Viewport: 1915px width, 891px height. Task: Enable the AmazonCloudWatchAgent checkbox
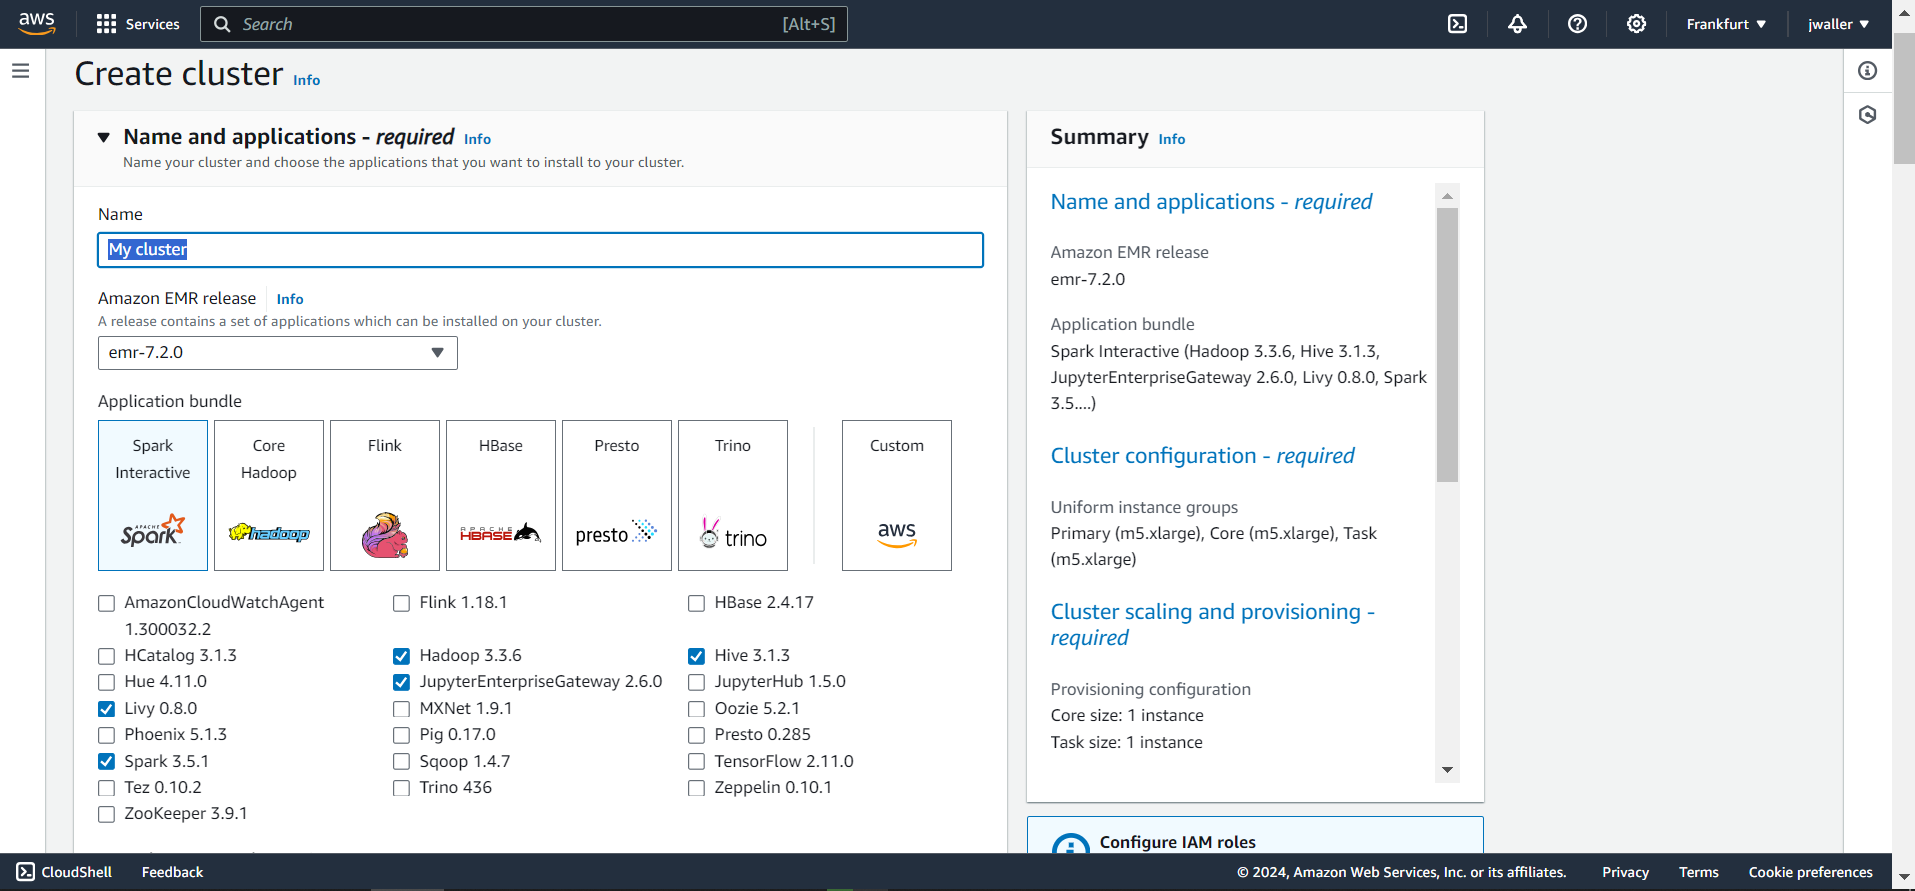click(x=106, y=603)
